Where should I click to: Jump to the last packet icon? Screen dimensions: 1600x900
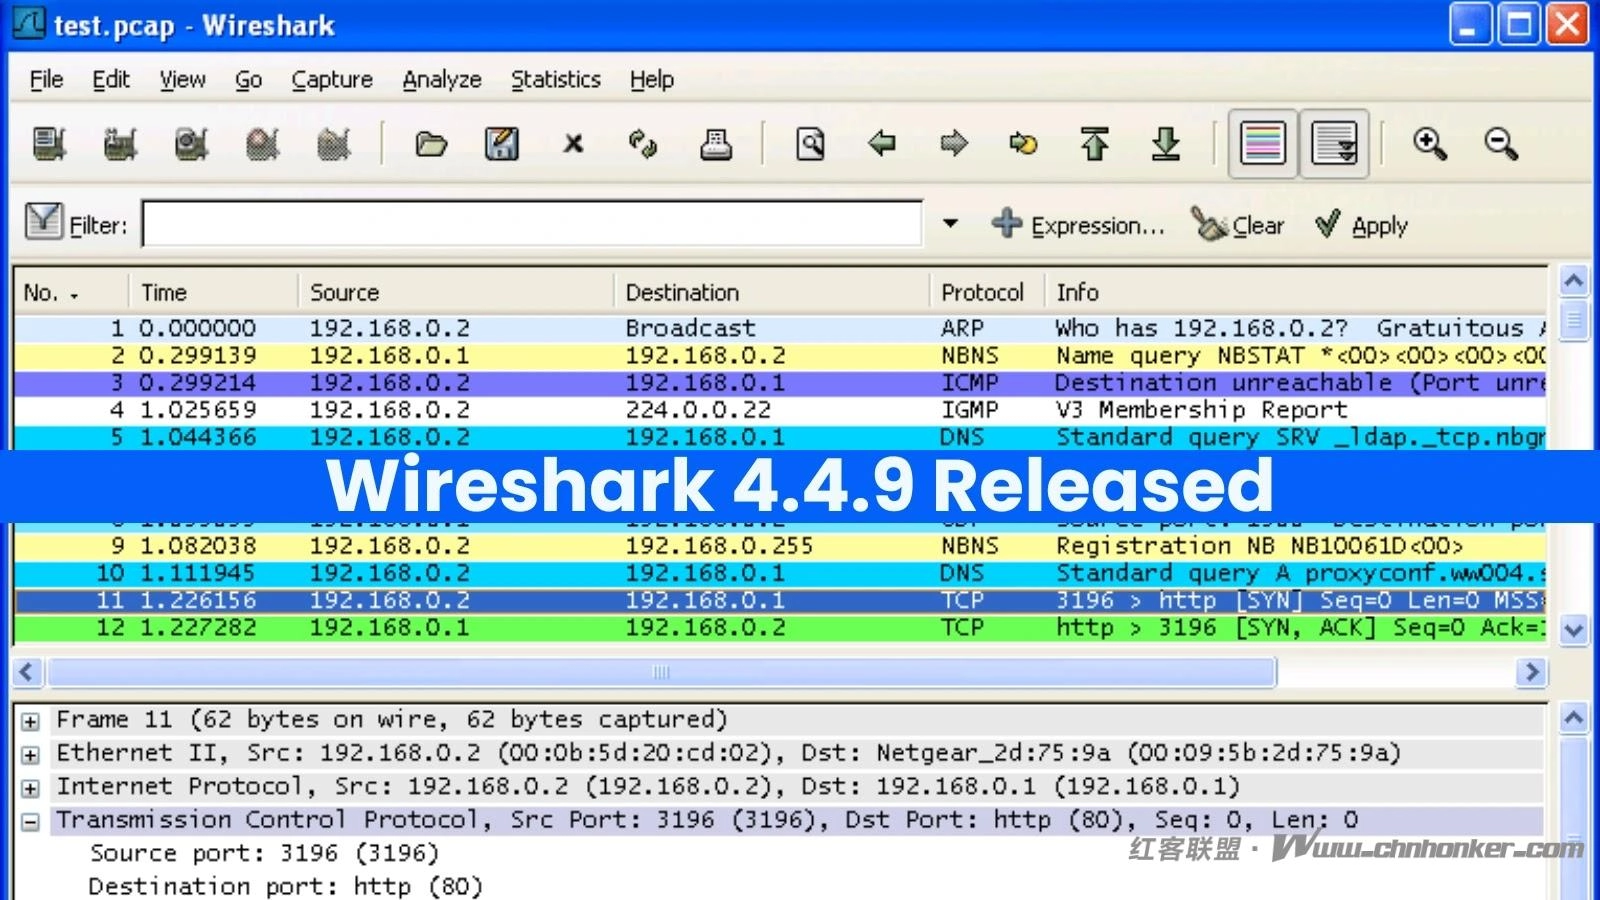coord(1166,144)
